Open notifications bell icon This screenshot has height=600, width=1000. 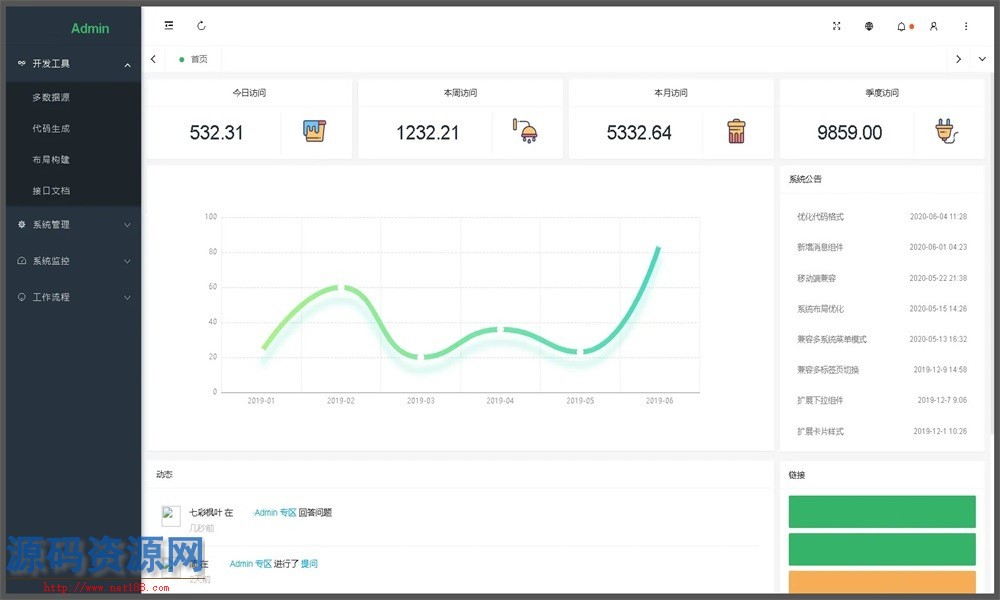901,26
